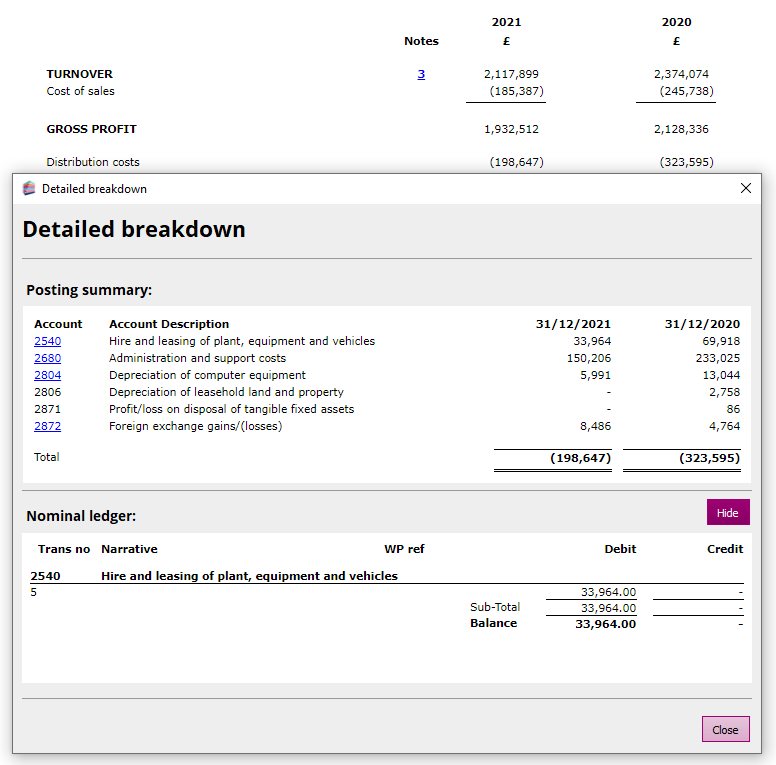Open note 3 beside Turnover
The image size is (776, 765).
tap(421, 74)
